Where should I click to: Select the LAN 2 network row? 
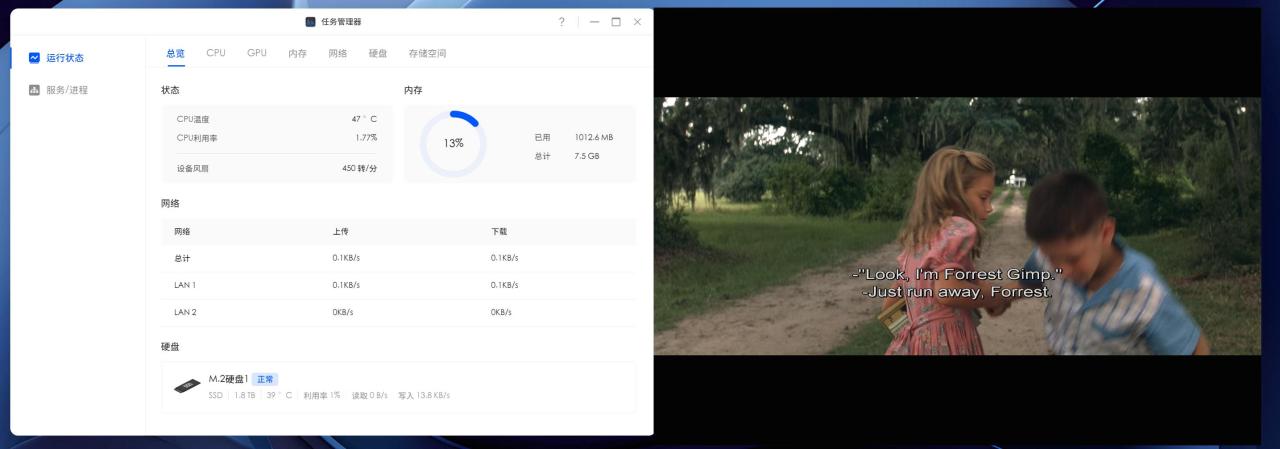(398, 312)
